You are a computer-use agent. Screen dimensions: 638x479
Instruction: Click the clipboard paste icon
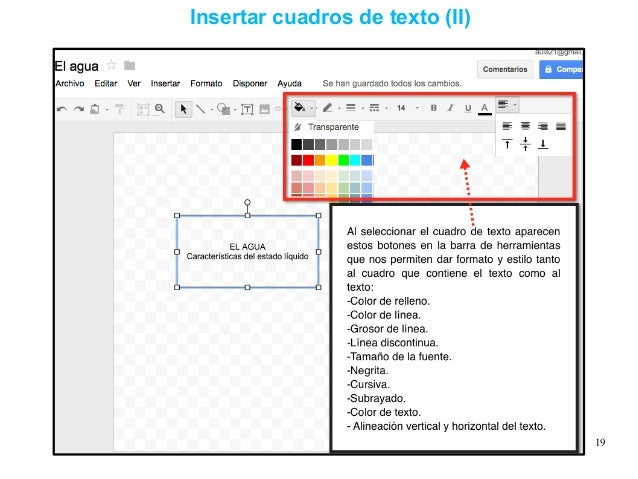click(x=95, y=109)
